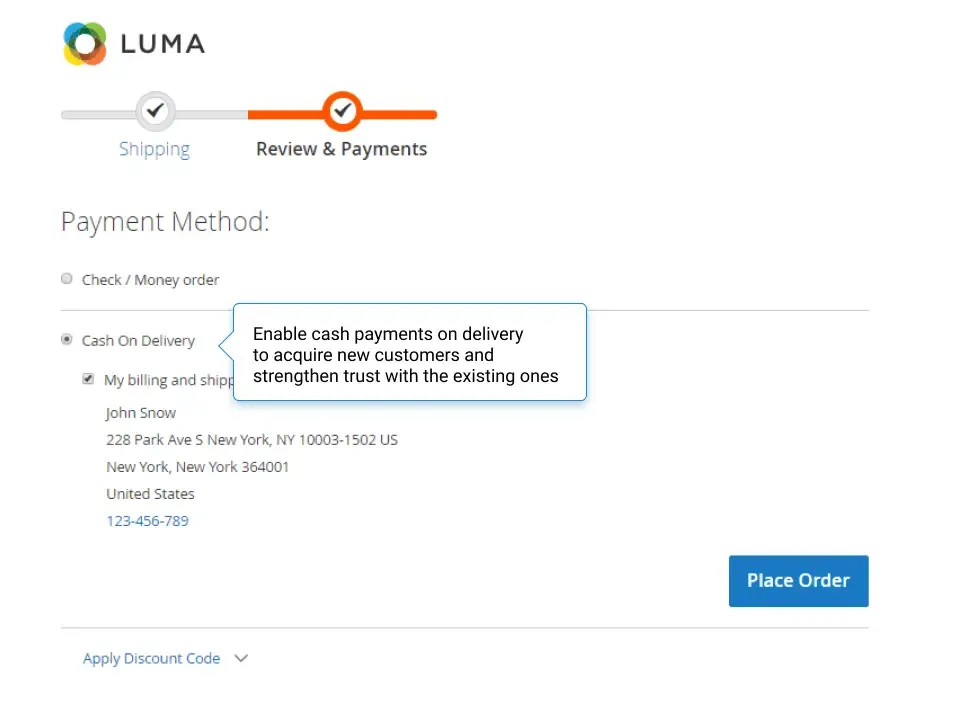Expand the Apply Discount Code section

click(151, 658)
